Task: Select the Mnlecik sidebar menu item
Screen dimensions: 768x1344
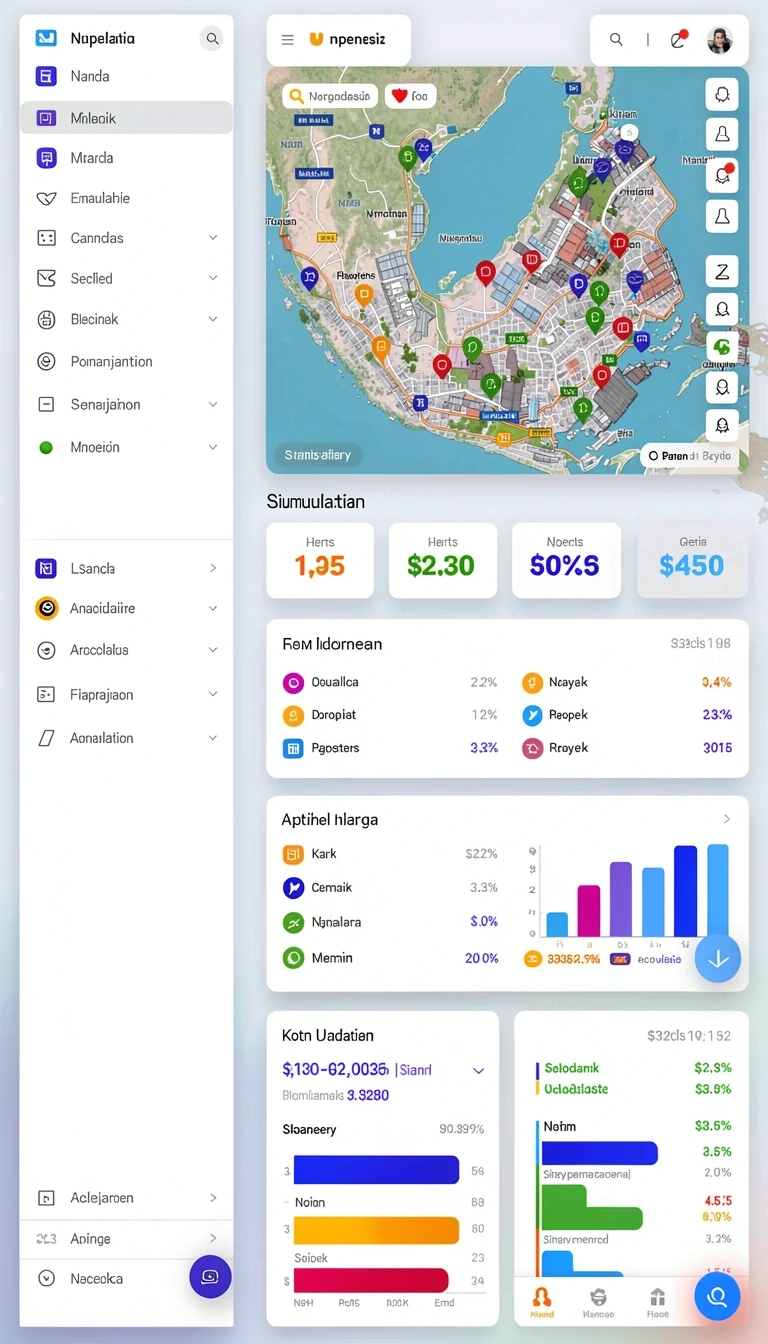Action: click(126, 118)
